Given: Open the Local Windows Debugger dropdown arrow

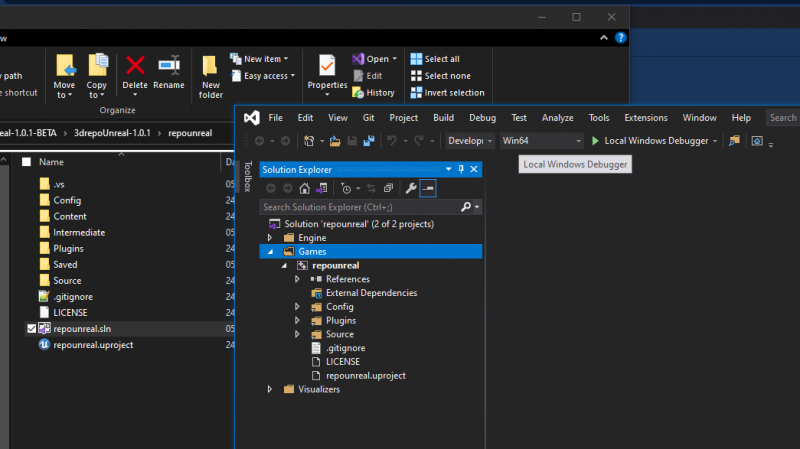Looking at the screenshot, I should tap(715, 141).
